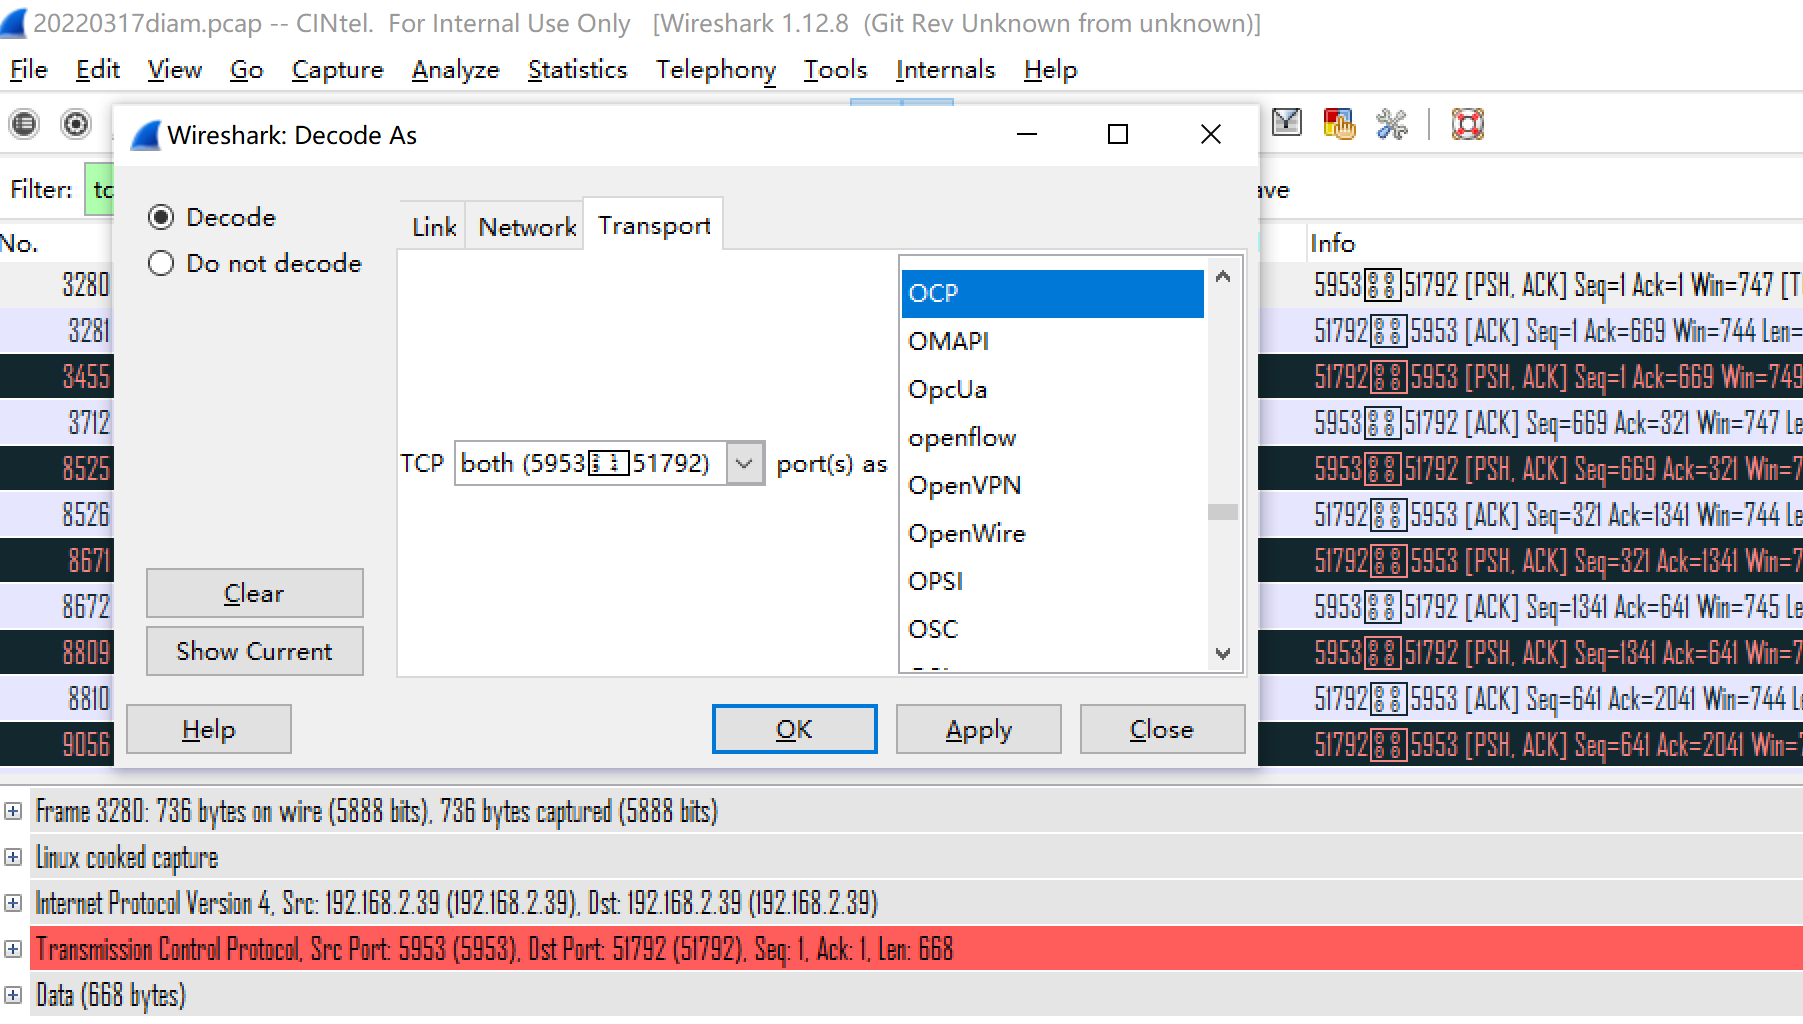Screen dimensions: 1803x1024
Task: Select openflow in protocol list
Action: (1053, 437)
